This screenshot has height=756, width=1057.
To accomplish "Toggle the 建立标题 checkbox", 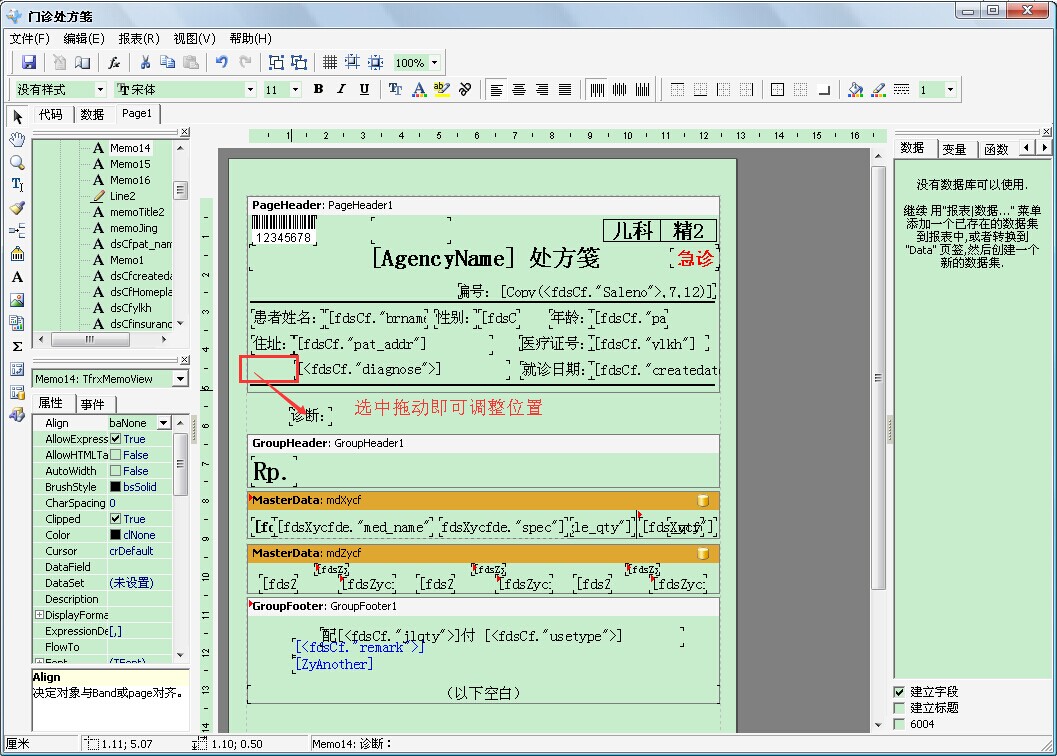I will tap(899, 708).
